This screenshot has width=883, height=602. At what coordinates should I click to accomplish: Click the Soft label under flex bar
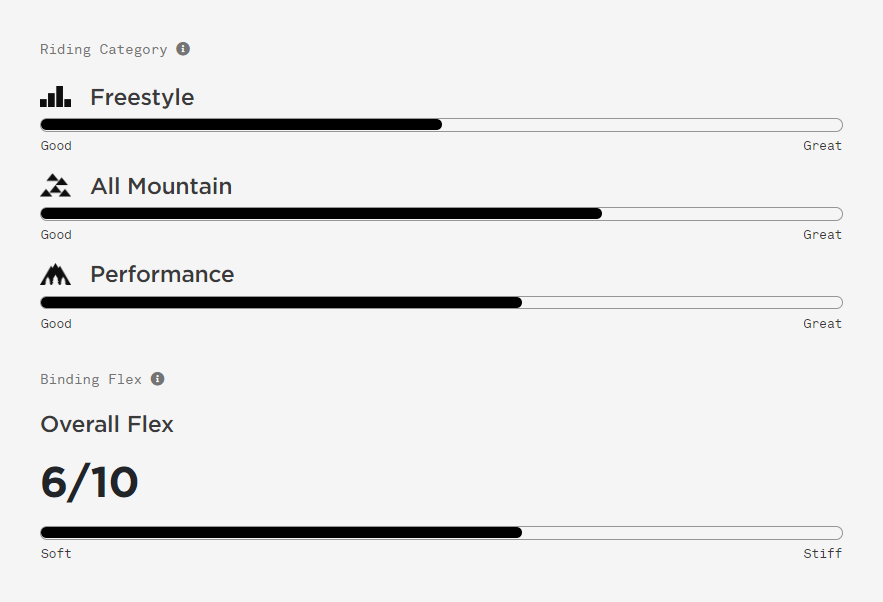(x=56, y=554)
